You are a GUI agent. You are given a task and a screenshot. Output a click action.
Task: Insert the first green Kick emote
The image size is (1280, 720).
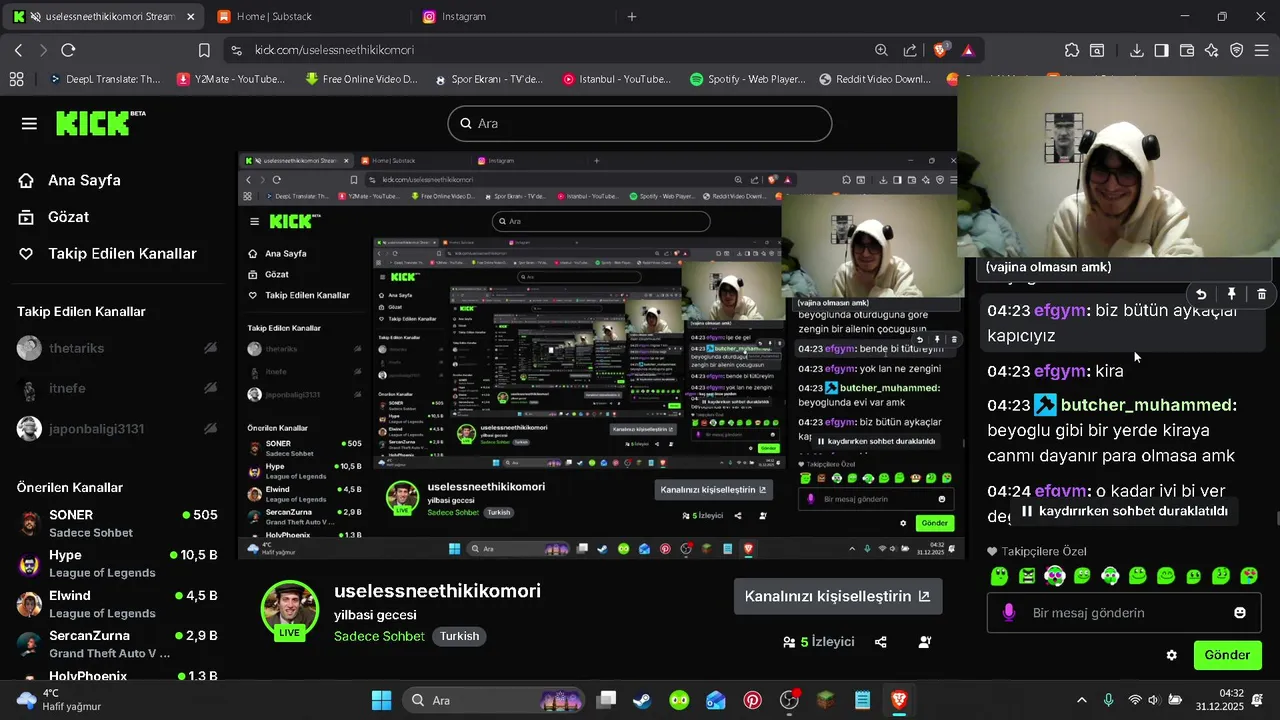coord(998,576)
